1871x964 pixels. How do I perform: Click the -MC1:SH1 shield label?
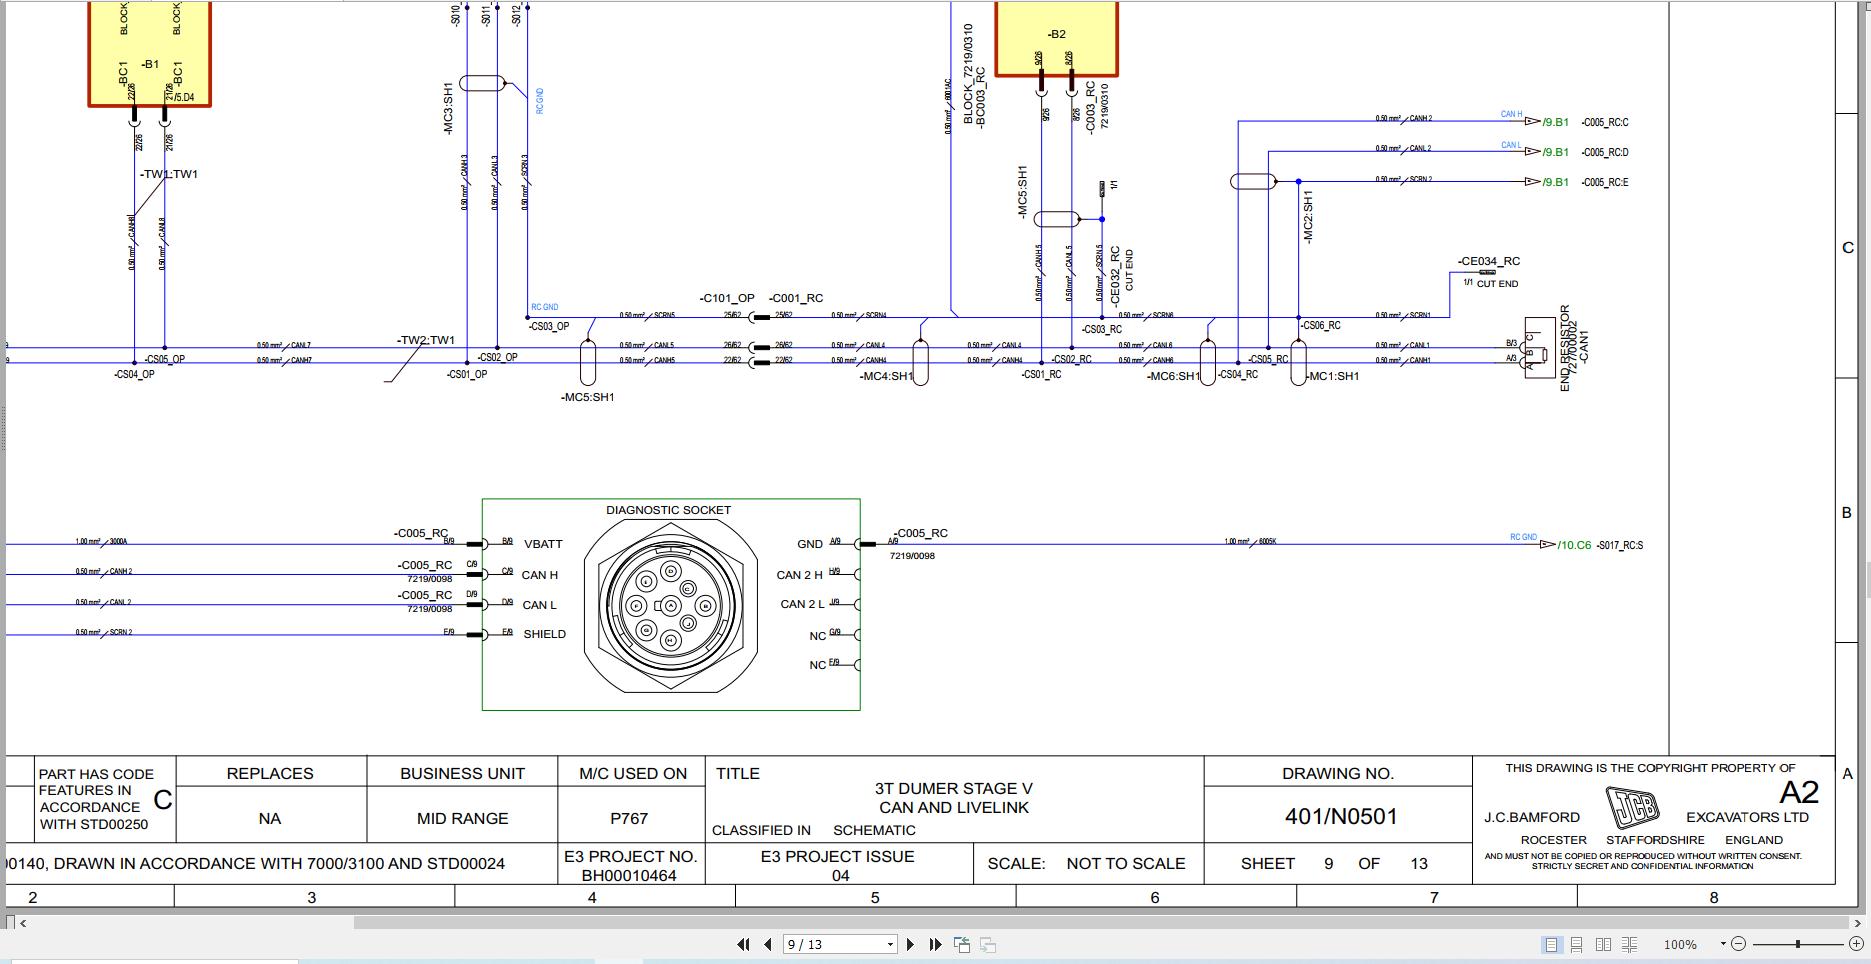point(1332,376)
